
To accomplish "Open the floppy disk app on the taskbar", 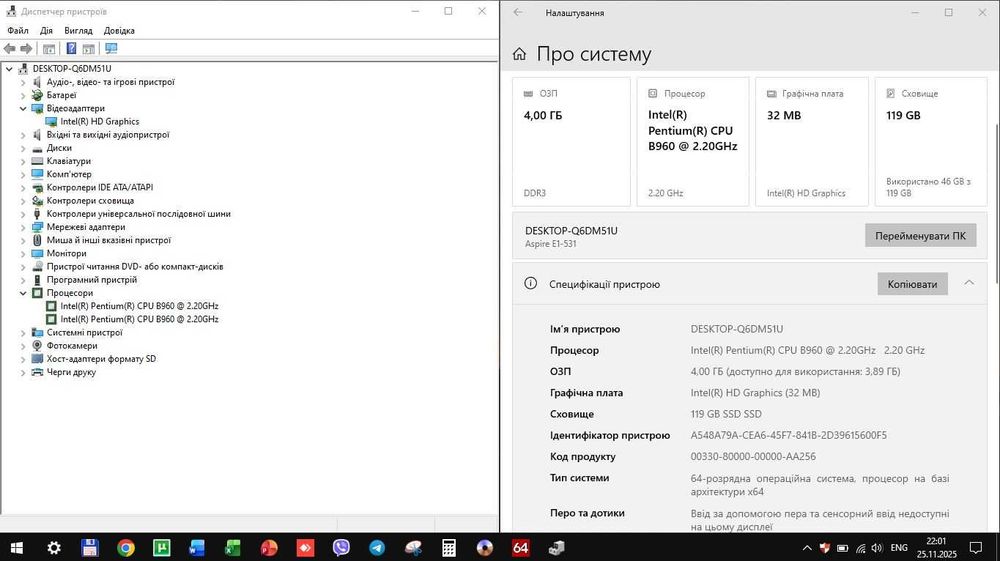I will click(90, 548).
